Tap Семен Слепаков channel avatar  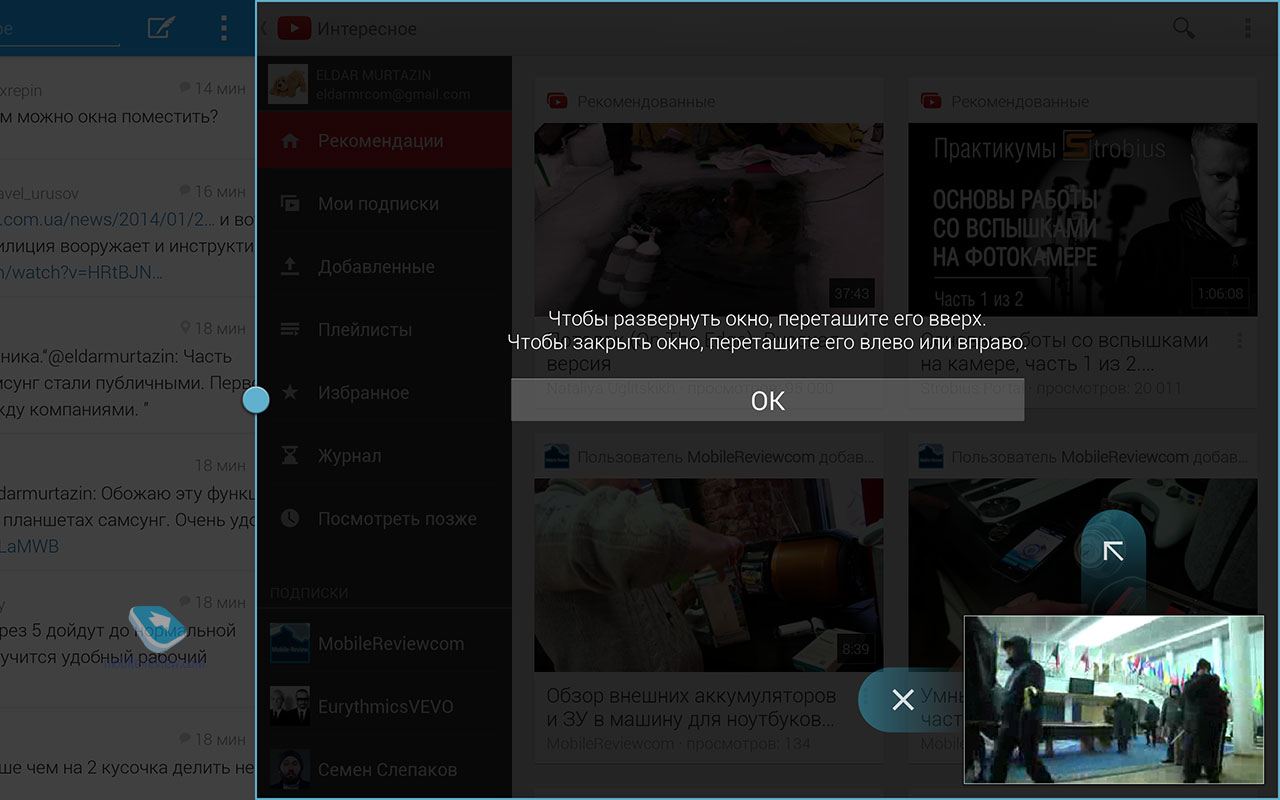[x=289, y=769]
